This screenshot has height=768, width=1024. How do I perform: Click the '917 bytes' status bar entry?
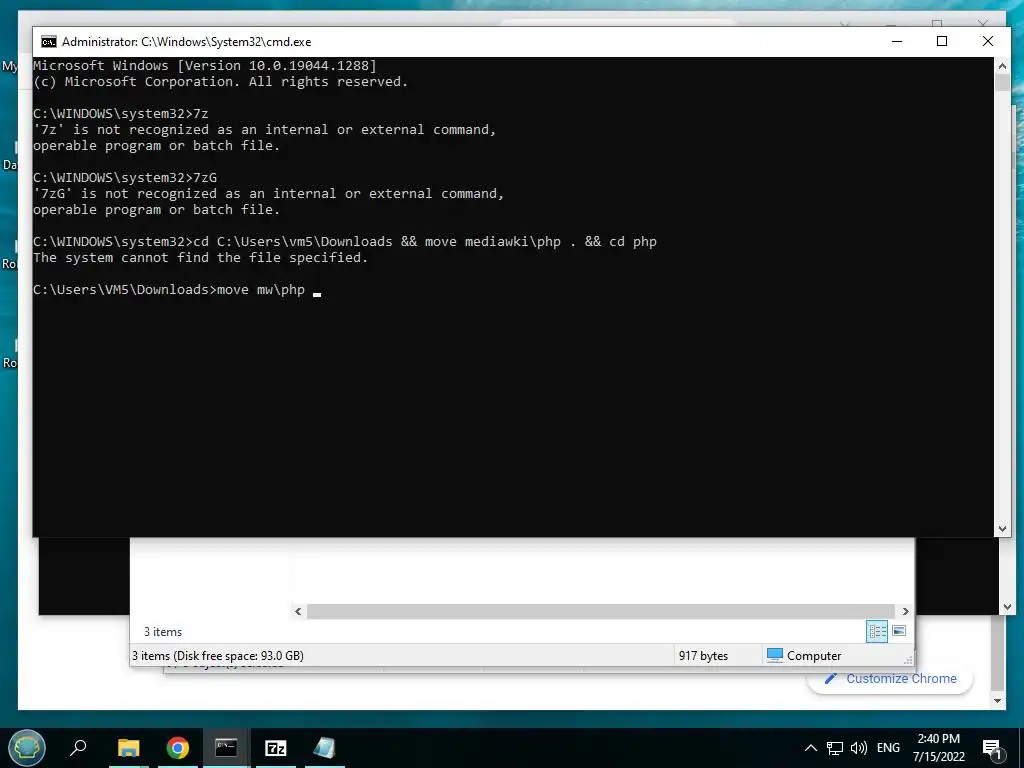(703, 656)
